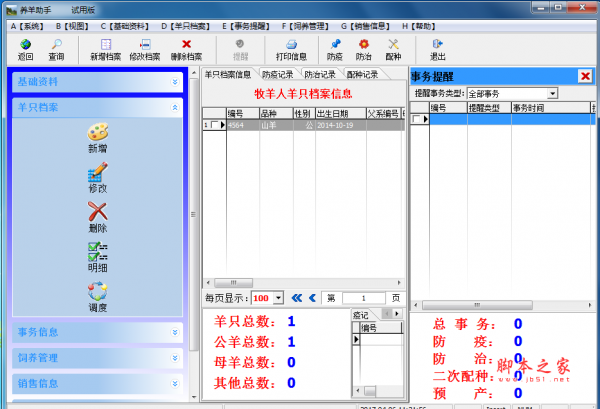Switch to the 防治记录 tab

coord(320,74)
